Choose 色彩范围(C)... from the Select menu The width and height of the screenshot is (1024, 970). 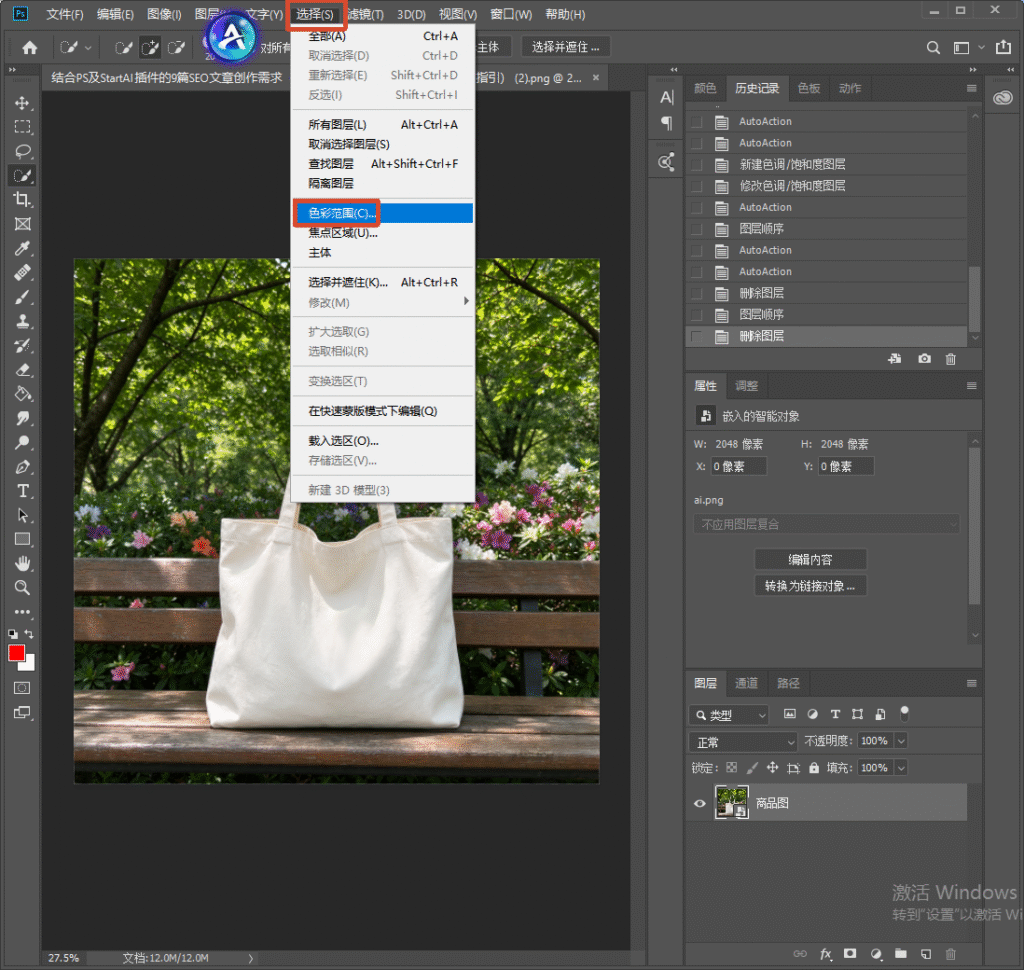[383, 213]
